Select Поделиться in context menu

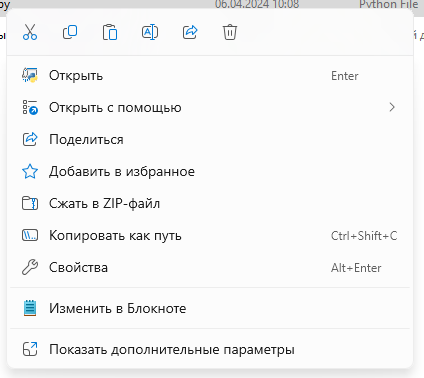click(210, 139)
